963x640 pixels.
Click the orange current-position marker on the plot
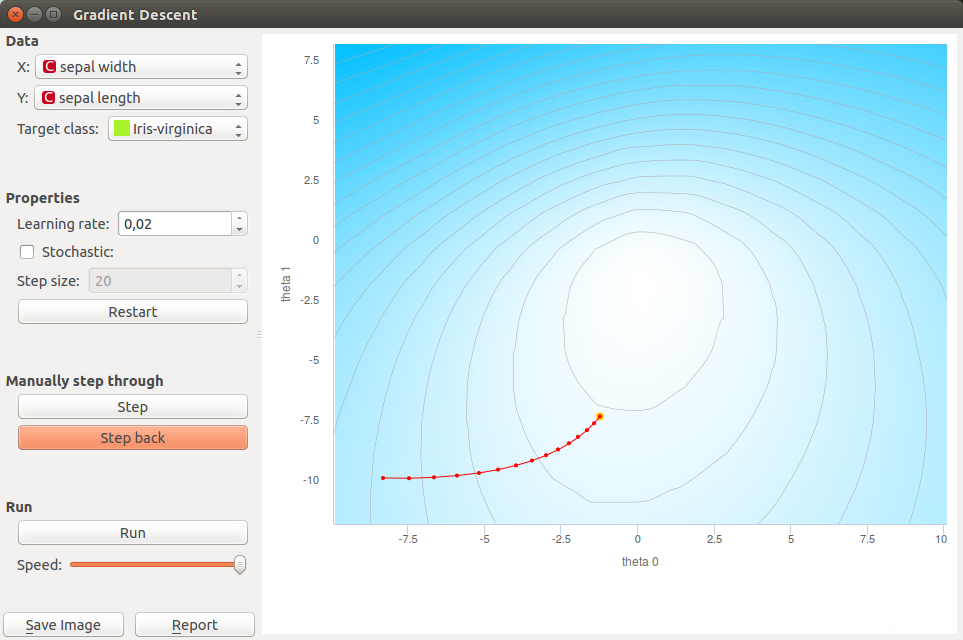pyautogui.click(x=600, y=416)
